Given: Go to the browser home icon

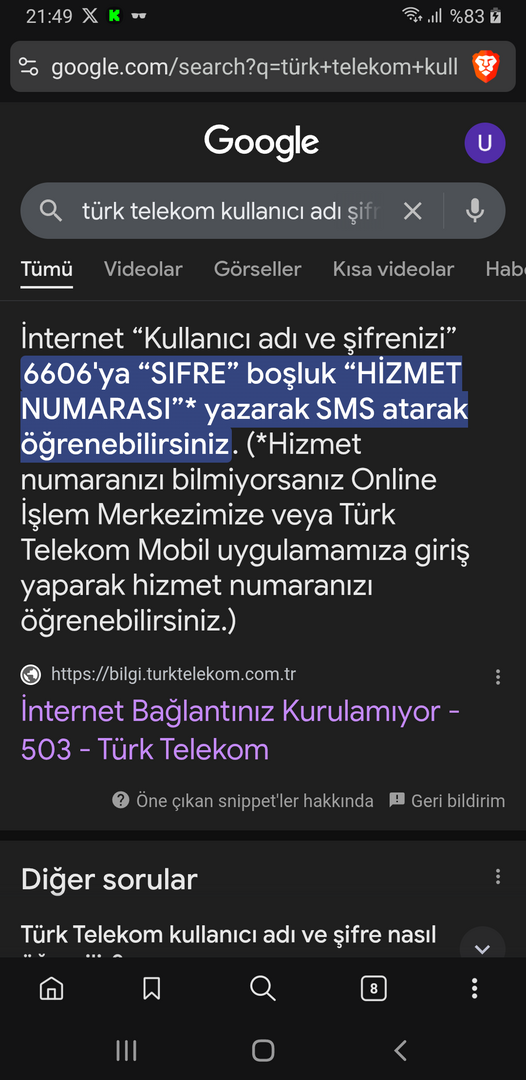Looking at the screenshot, I should (52, 989).
